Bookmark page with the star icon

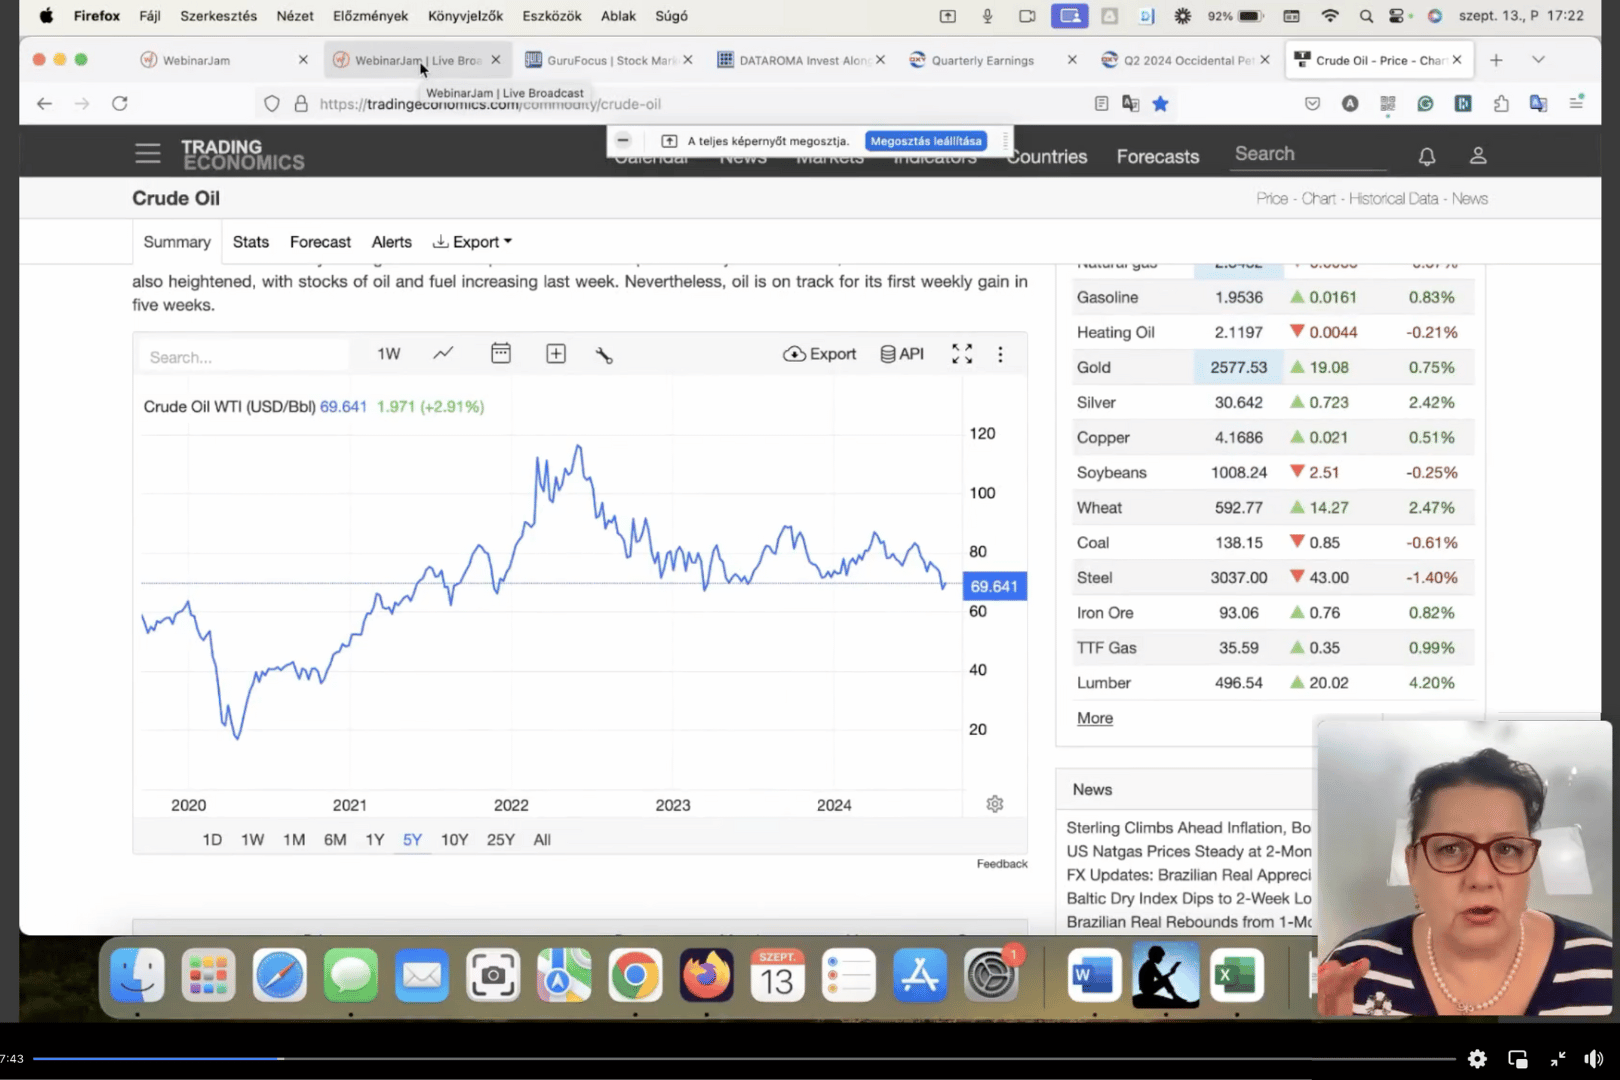1160,104
